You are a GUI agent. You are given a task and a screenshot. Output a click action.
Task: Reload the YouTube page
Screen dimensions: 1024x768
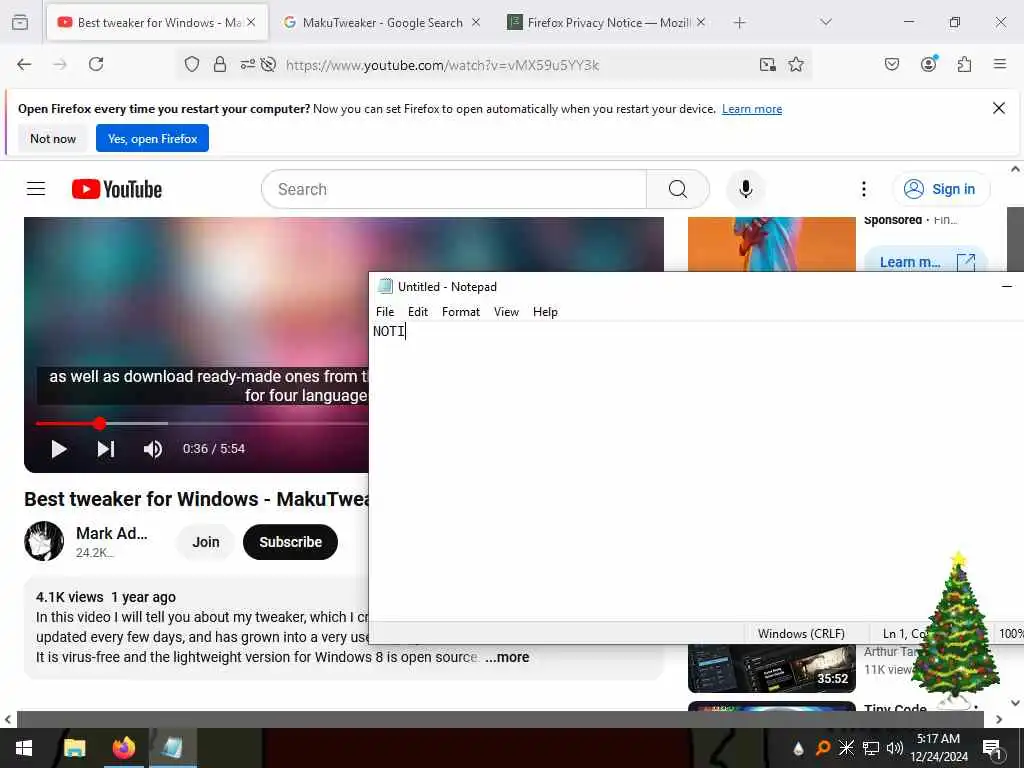click(x=96, y=64)
